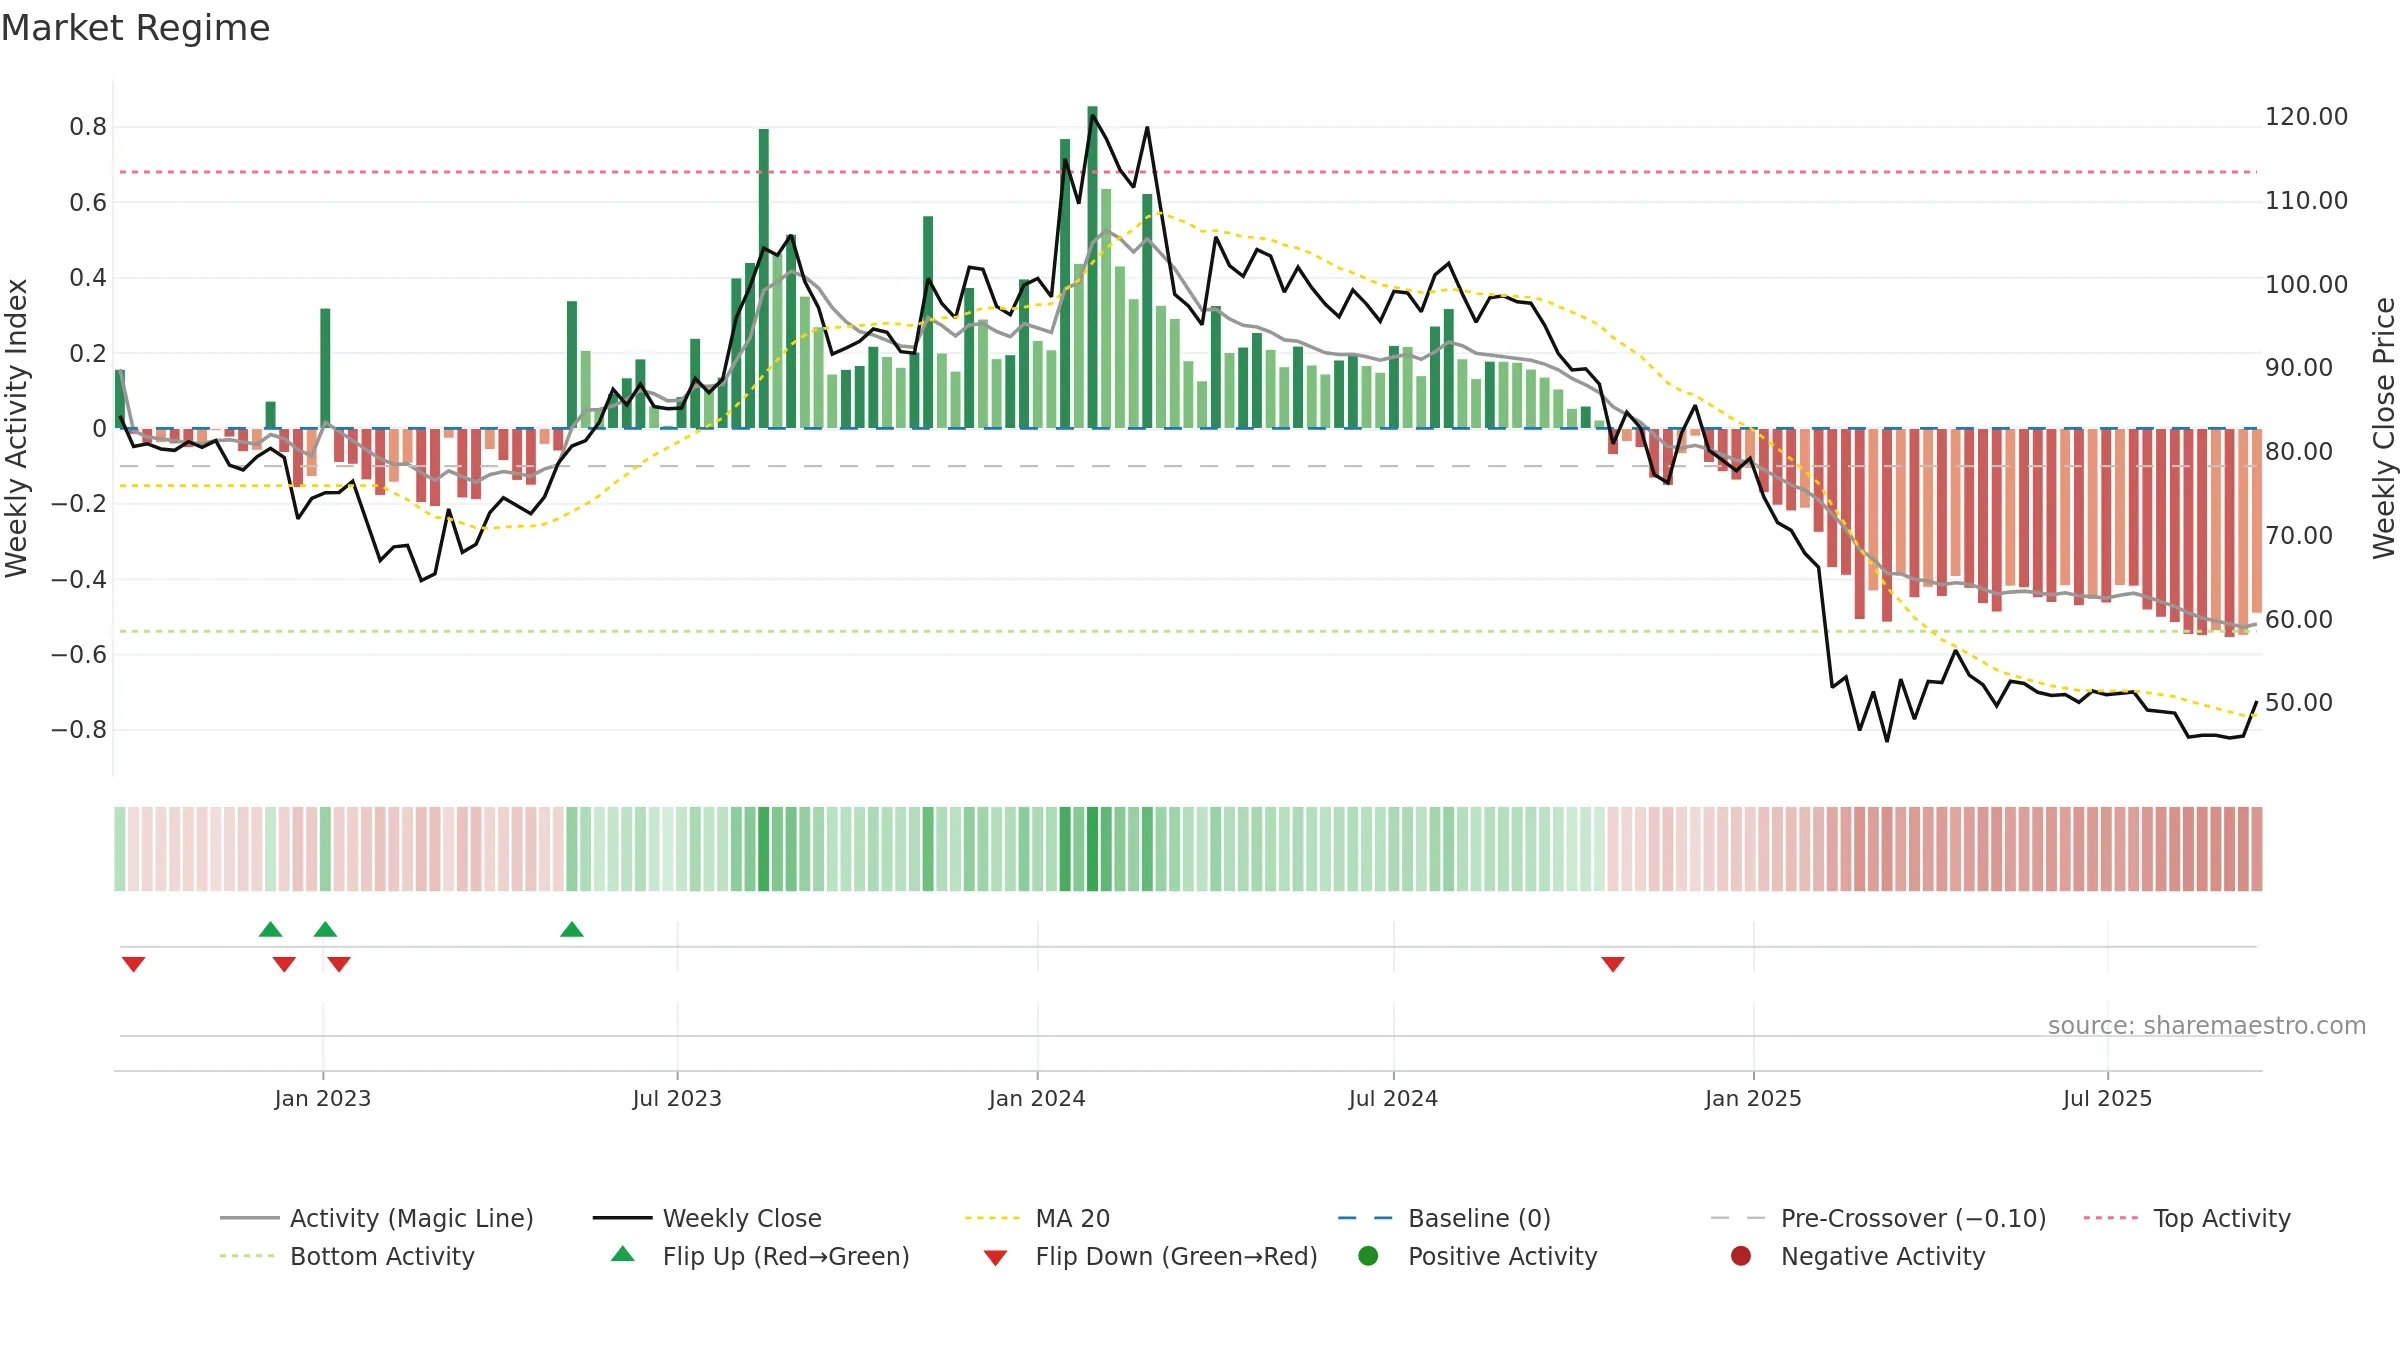Click the Jul 2025 x-axis label
Viewport: 2400px width, 1350px height.
[x=2107, y=1098]
